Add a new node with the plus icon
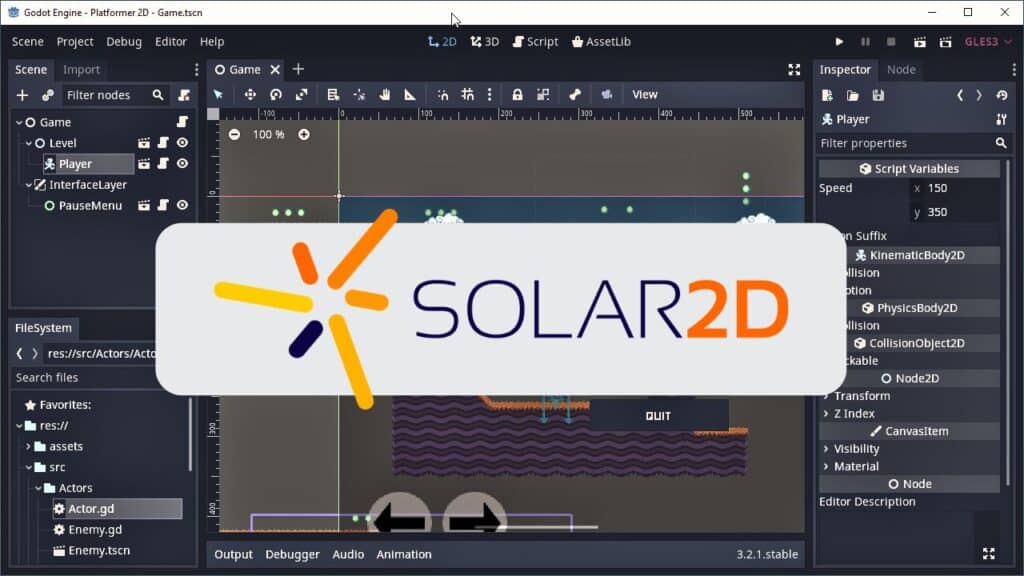 pos(22,95)
